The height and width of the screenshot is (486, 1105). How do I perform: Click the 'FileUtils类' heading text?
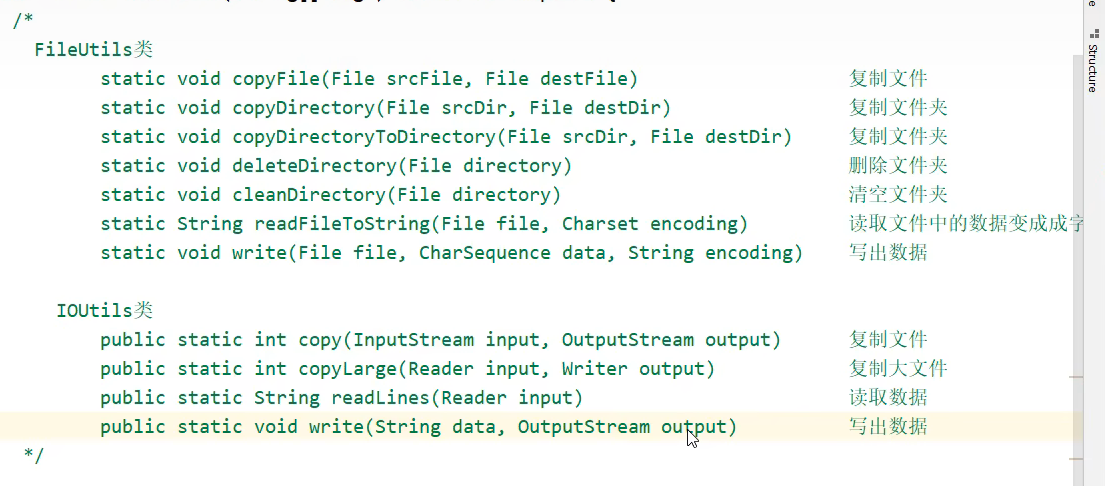(x=94, y=50)
